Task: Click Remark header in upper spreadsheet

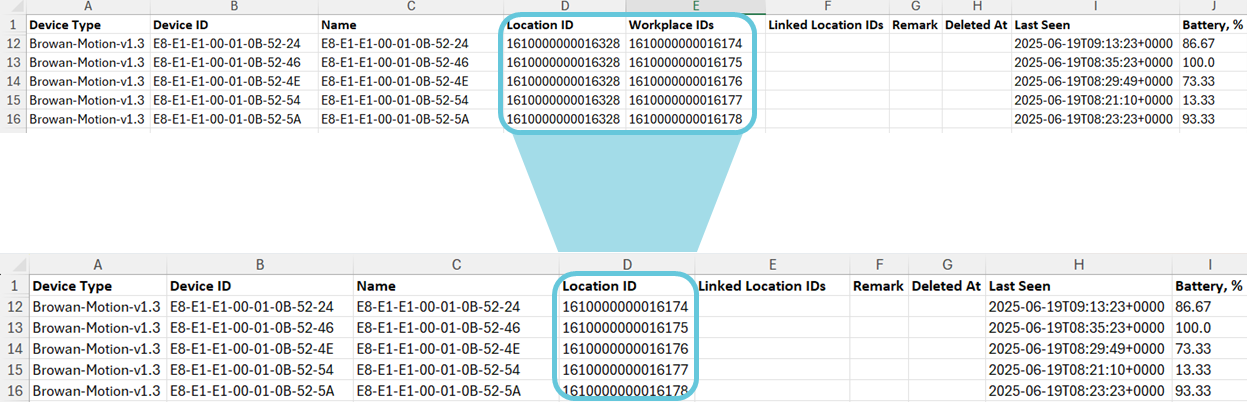Action: pos(915,24)
